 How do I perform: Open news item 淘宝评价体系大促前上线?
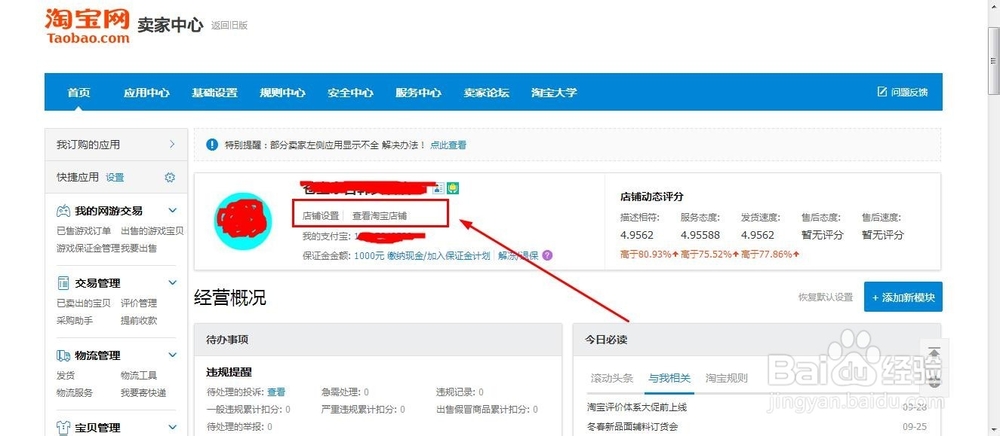click(x=636, y=407)
